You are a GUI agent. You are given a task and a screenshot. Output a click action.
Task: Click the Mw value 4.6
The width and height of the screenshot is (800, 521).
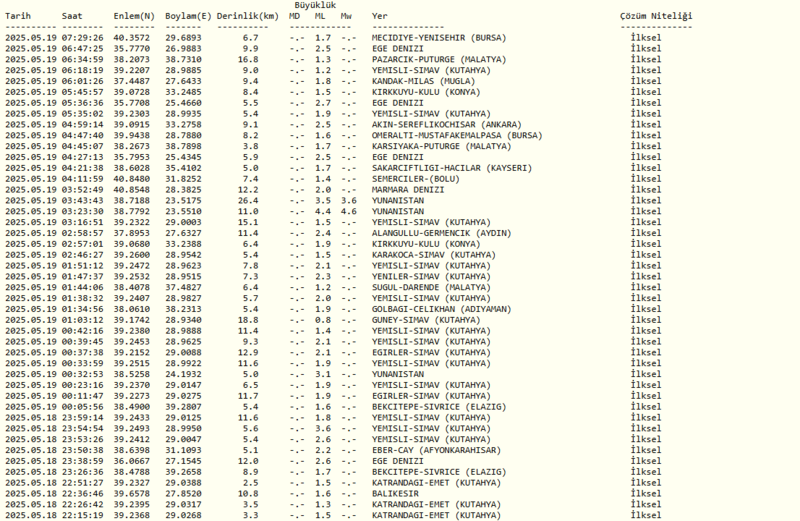(x=348, y=211)
